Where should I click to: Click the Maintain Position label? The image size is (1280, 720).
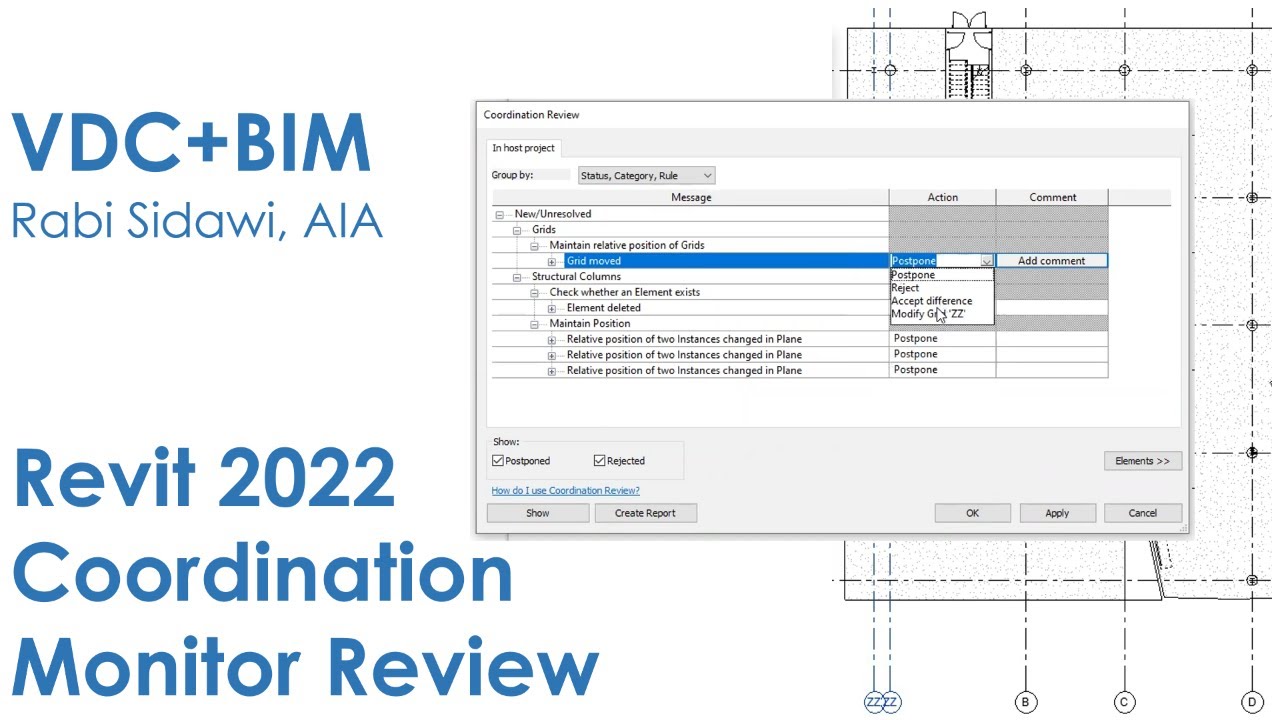pos(590,324)
